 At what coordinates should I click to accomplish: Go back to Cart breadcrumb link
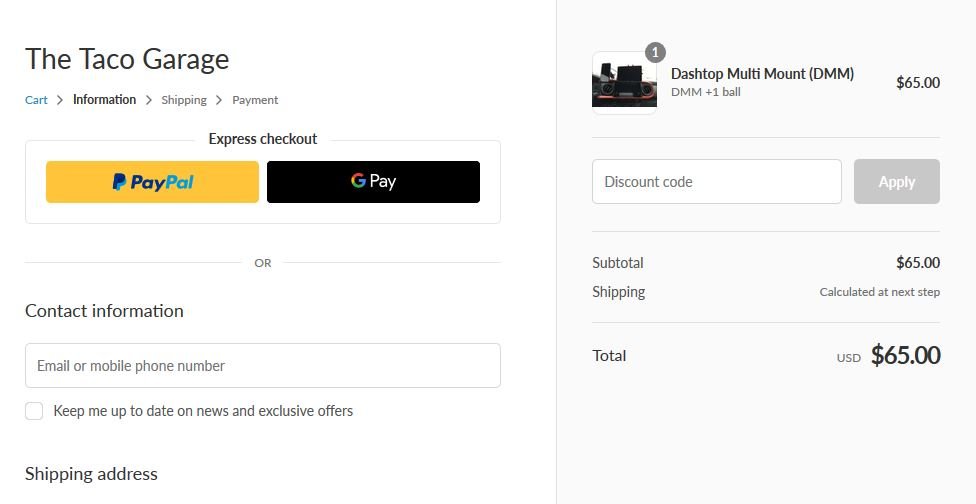point(36,100)
